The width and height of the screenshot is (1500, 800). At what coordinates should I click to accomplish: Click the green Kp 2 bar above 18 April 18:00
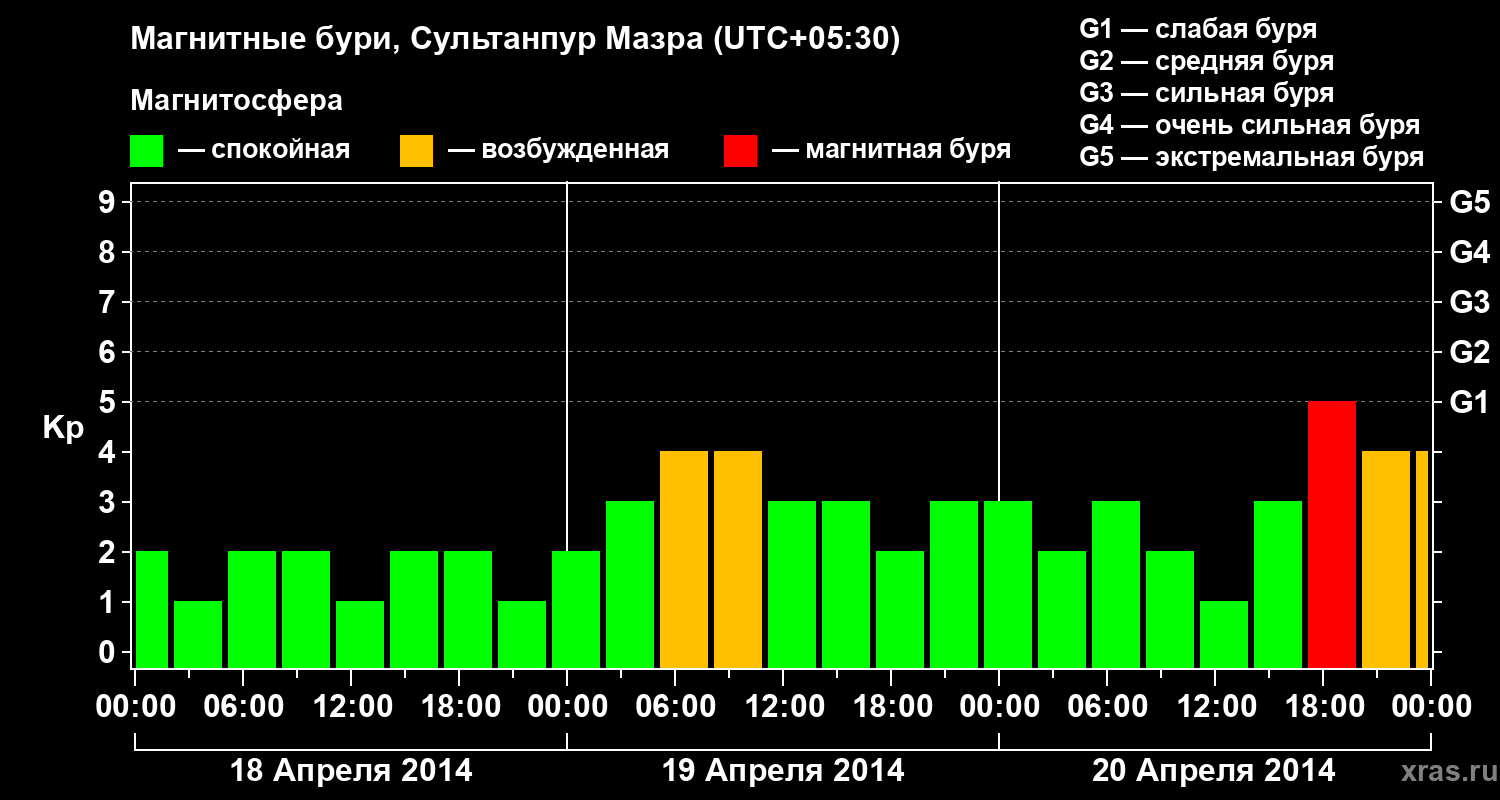pos(468,609)
